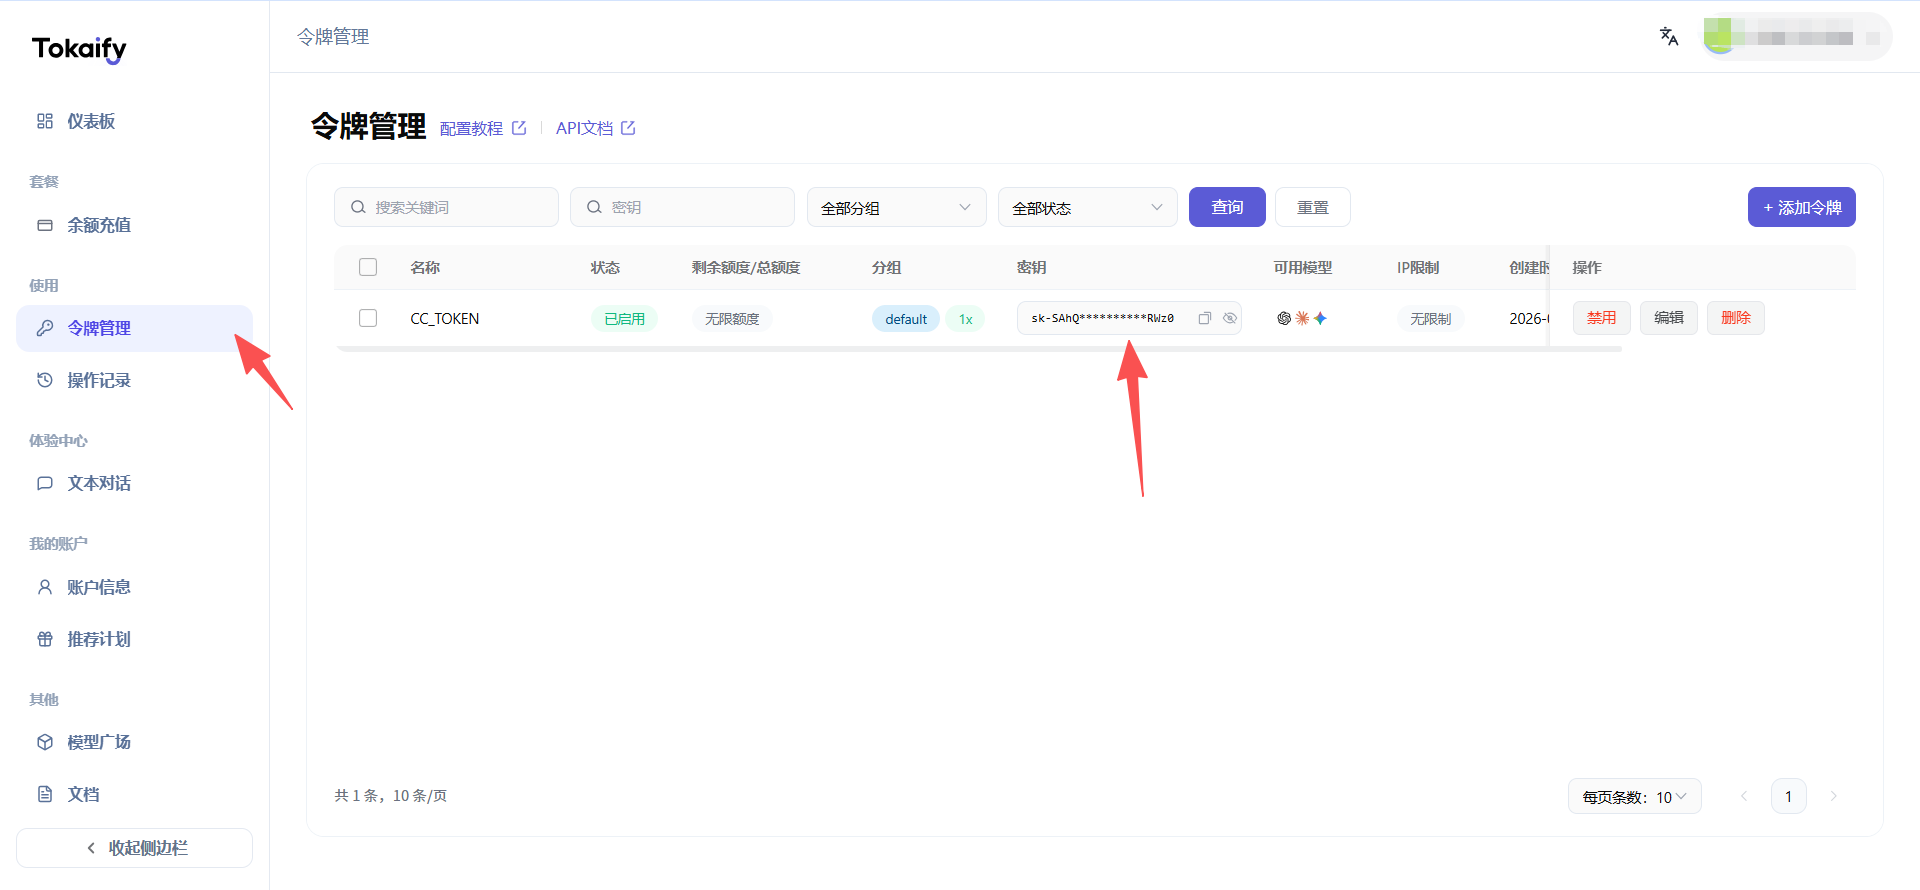This screenshot has width=1920, height=890.
Task: Click the CC_TOKEN name cell
Action: point(445,318)
